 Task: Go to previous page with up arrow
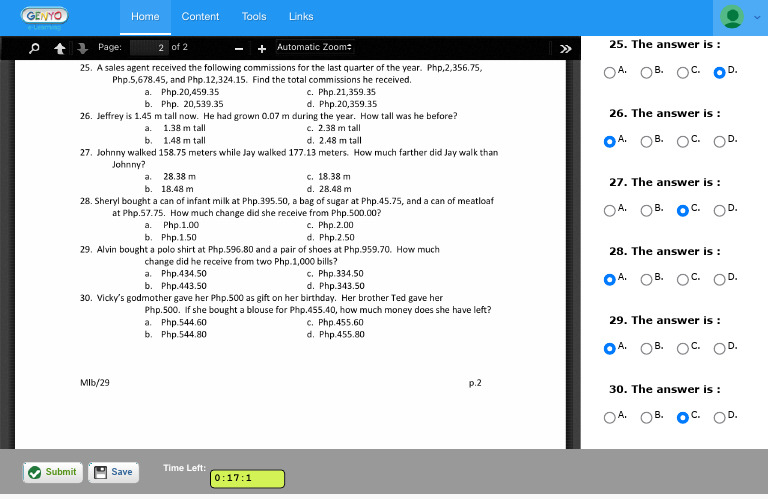pyautogui.click(x=59, y=48)
